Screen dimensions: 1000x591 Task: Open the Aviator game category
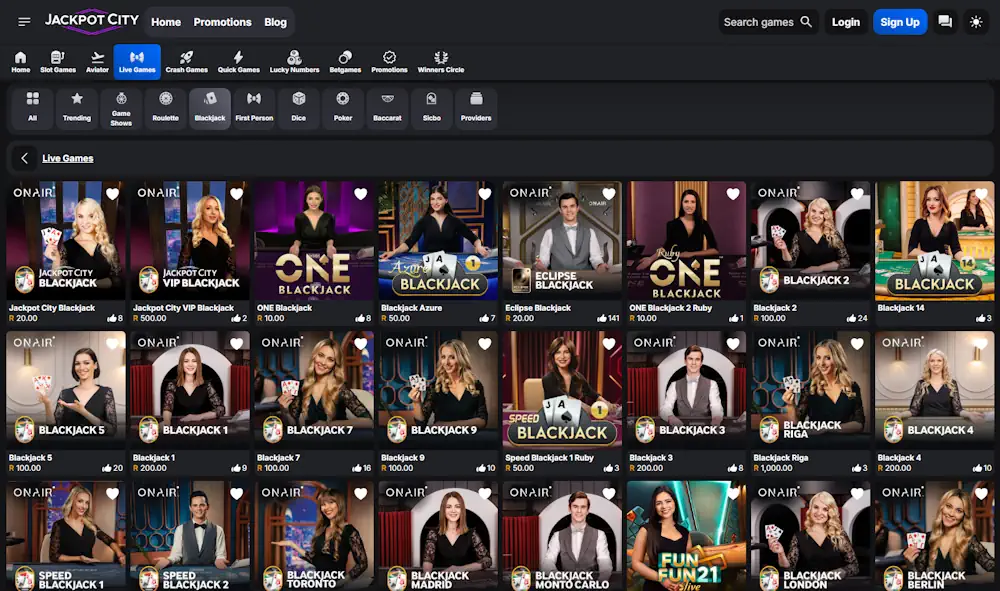point(97,62)
